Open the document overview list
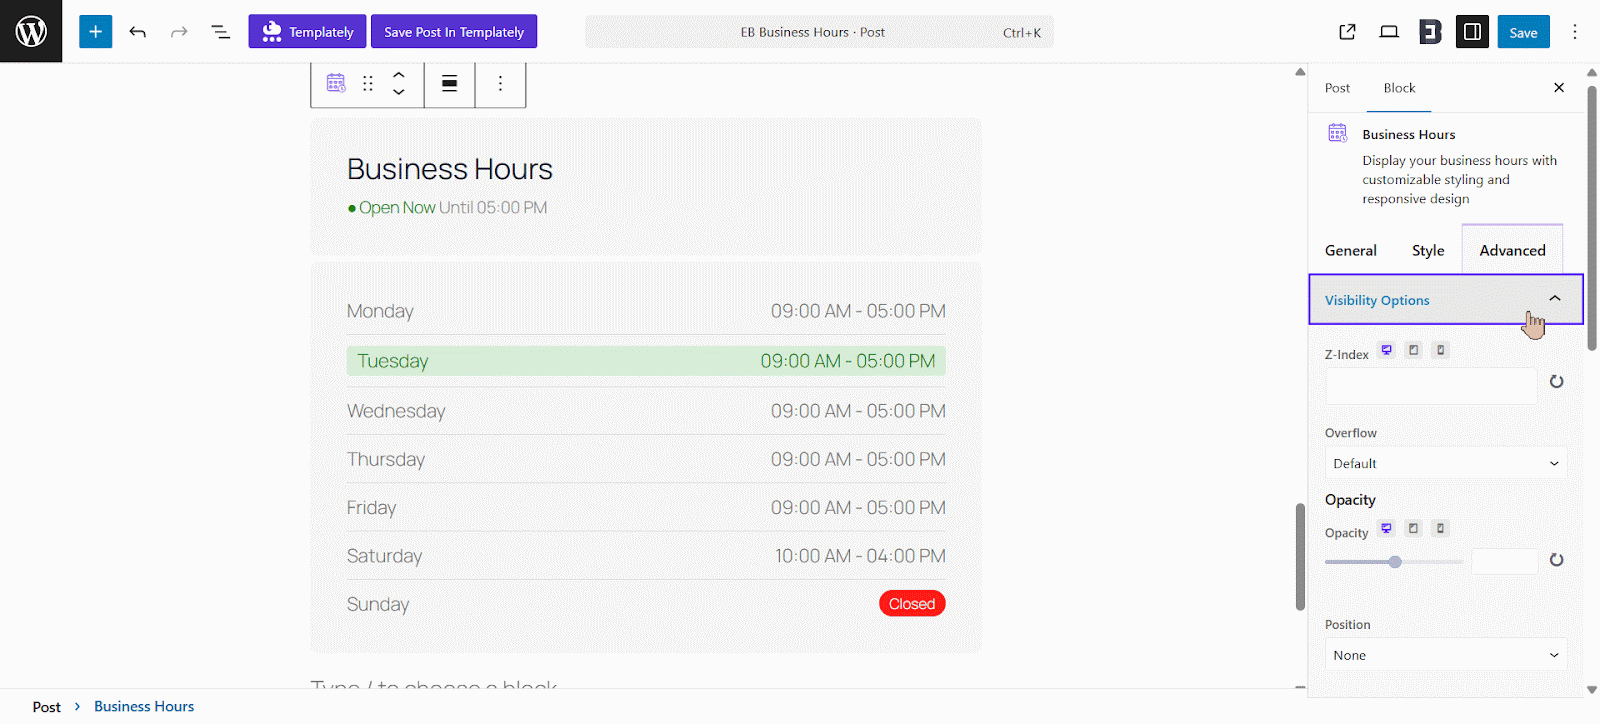Image resolution: width=1600 pixels, height=724 pixels. coord(221,32)
